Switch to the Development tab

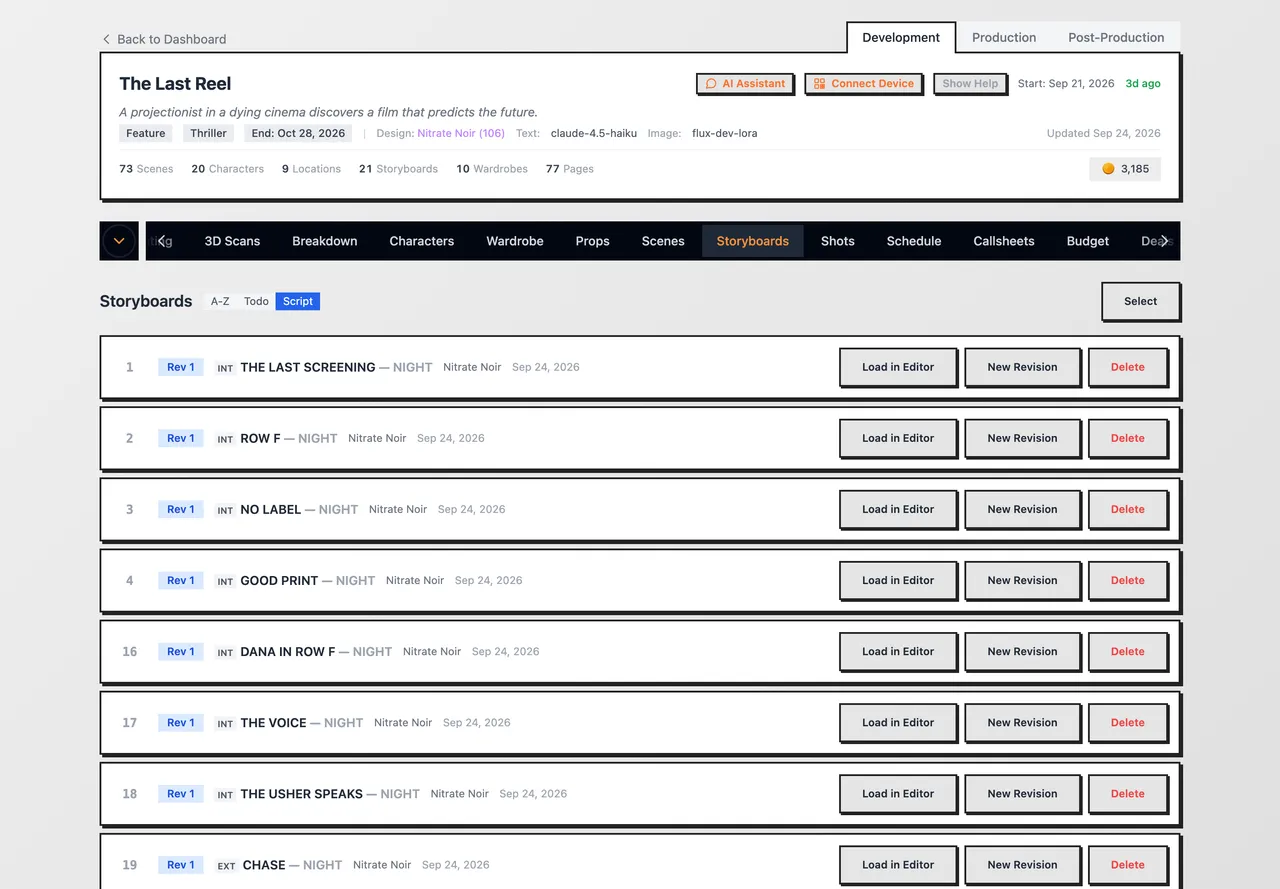pos(901,37)
